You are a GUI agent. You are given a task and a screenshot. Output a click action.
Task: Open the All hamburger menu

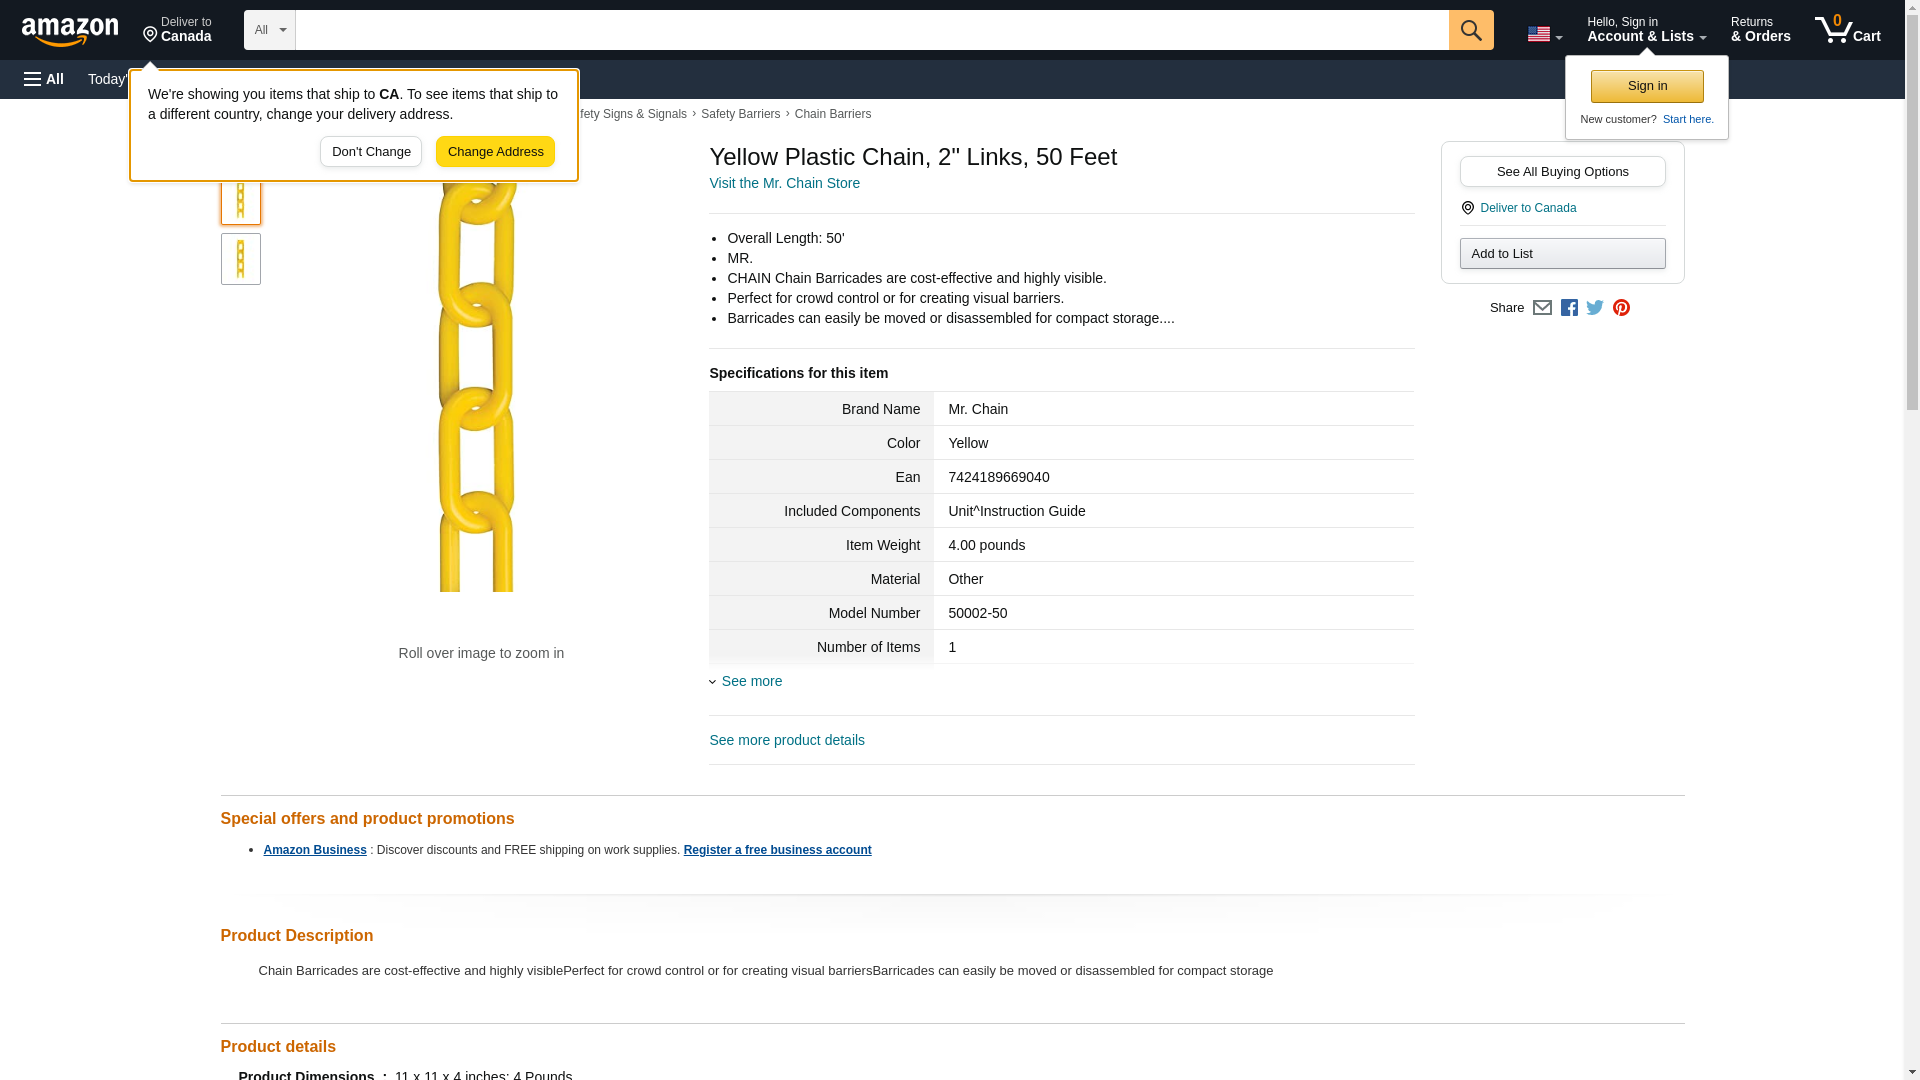[x=44, y=79]
